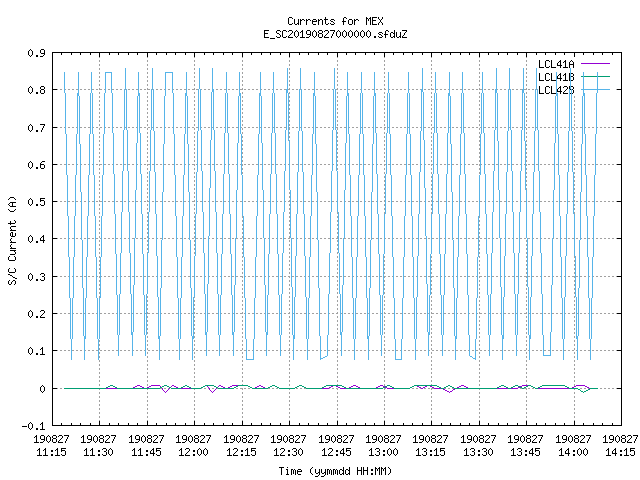Click the 0.1 y-axis tick value
This screenshot has height=480, width=640.
click(x=36, y=351)
